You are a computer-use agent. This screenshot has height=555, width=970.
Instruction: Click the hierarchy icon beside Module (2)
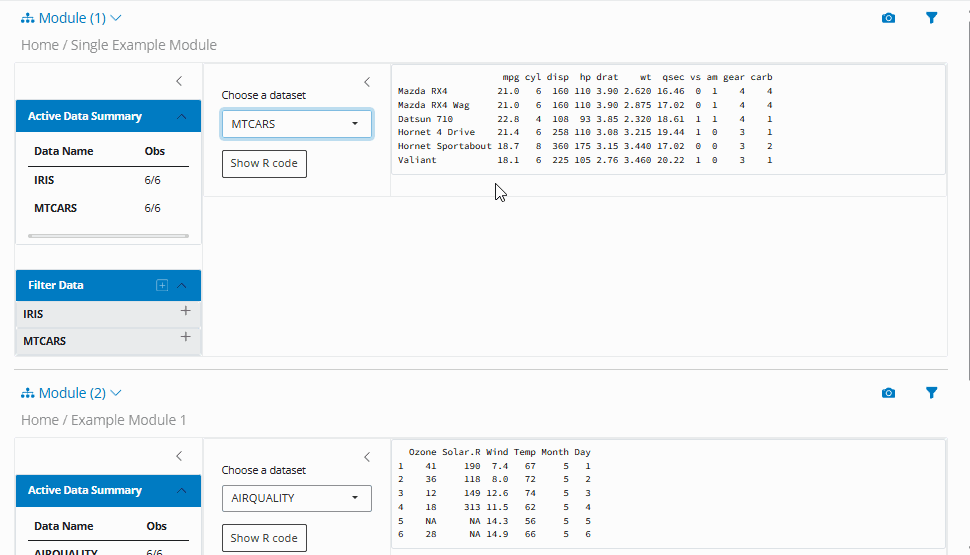click(27, 394)
